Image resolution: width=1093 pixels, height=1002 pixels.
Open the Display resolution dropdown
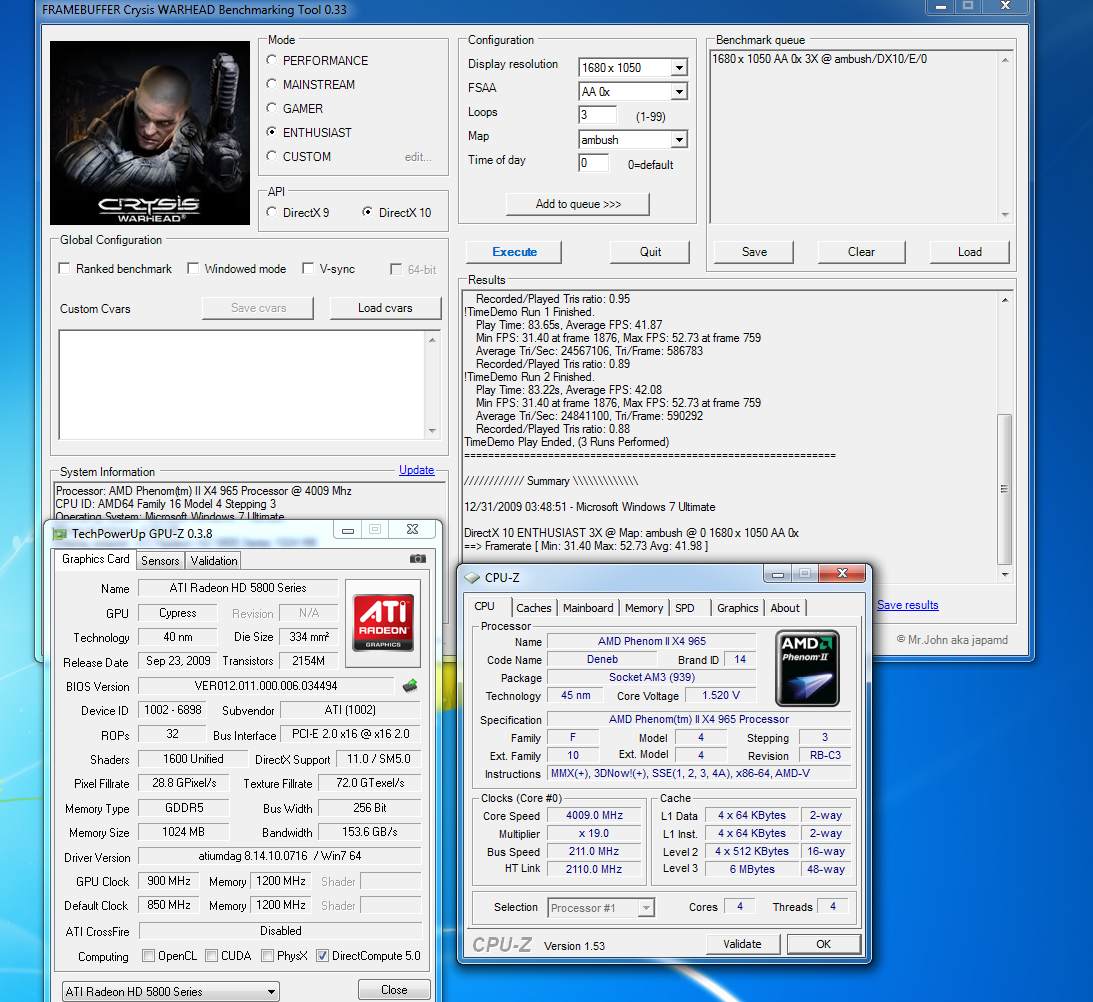(x=679, y=68)
